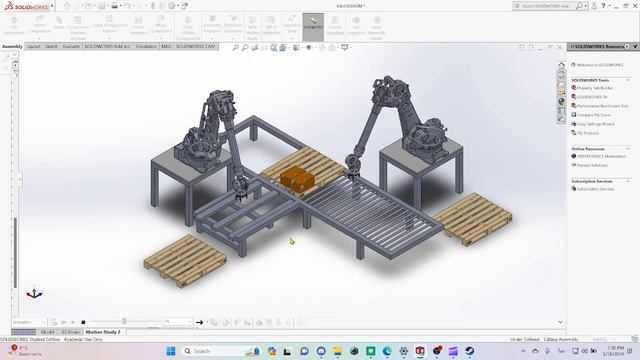The width and height of the screenshot is (640, 360).
Task: Click the highlighted Instant3D tool
Action: point(313,27)
